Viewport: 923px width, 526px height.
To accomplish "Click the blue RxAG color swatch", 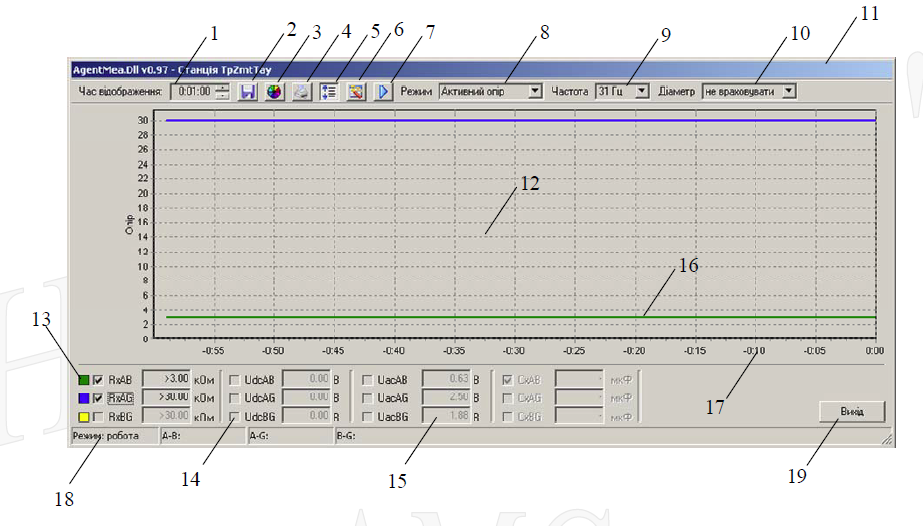I will click(x=84, y=398).
